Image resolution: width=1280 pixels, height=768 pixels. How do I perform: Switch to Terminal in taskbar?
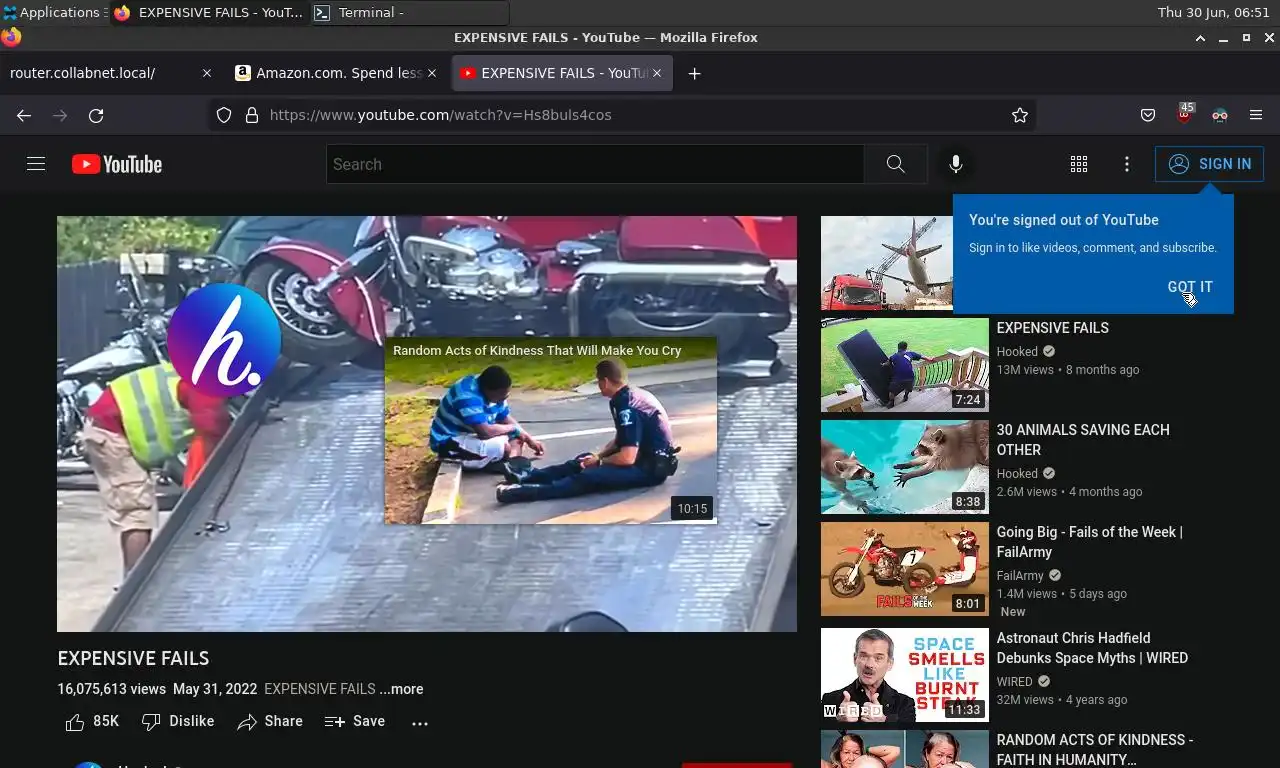[x=411, y=13]
